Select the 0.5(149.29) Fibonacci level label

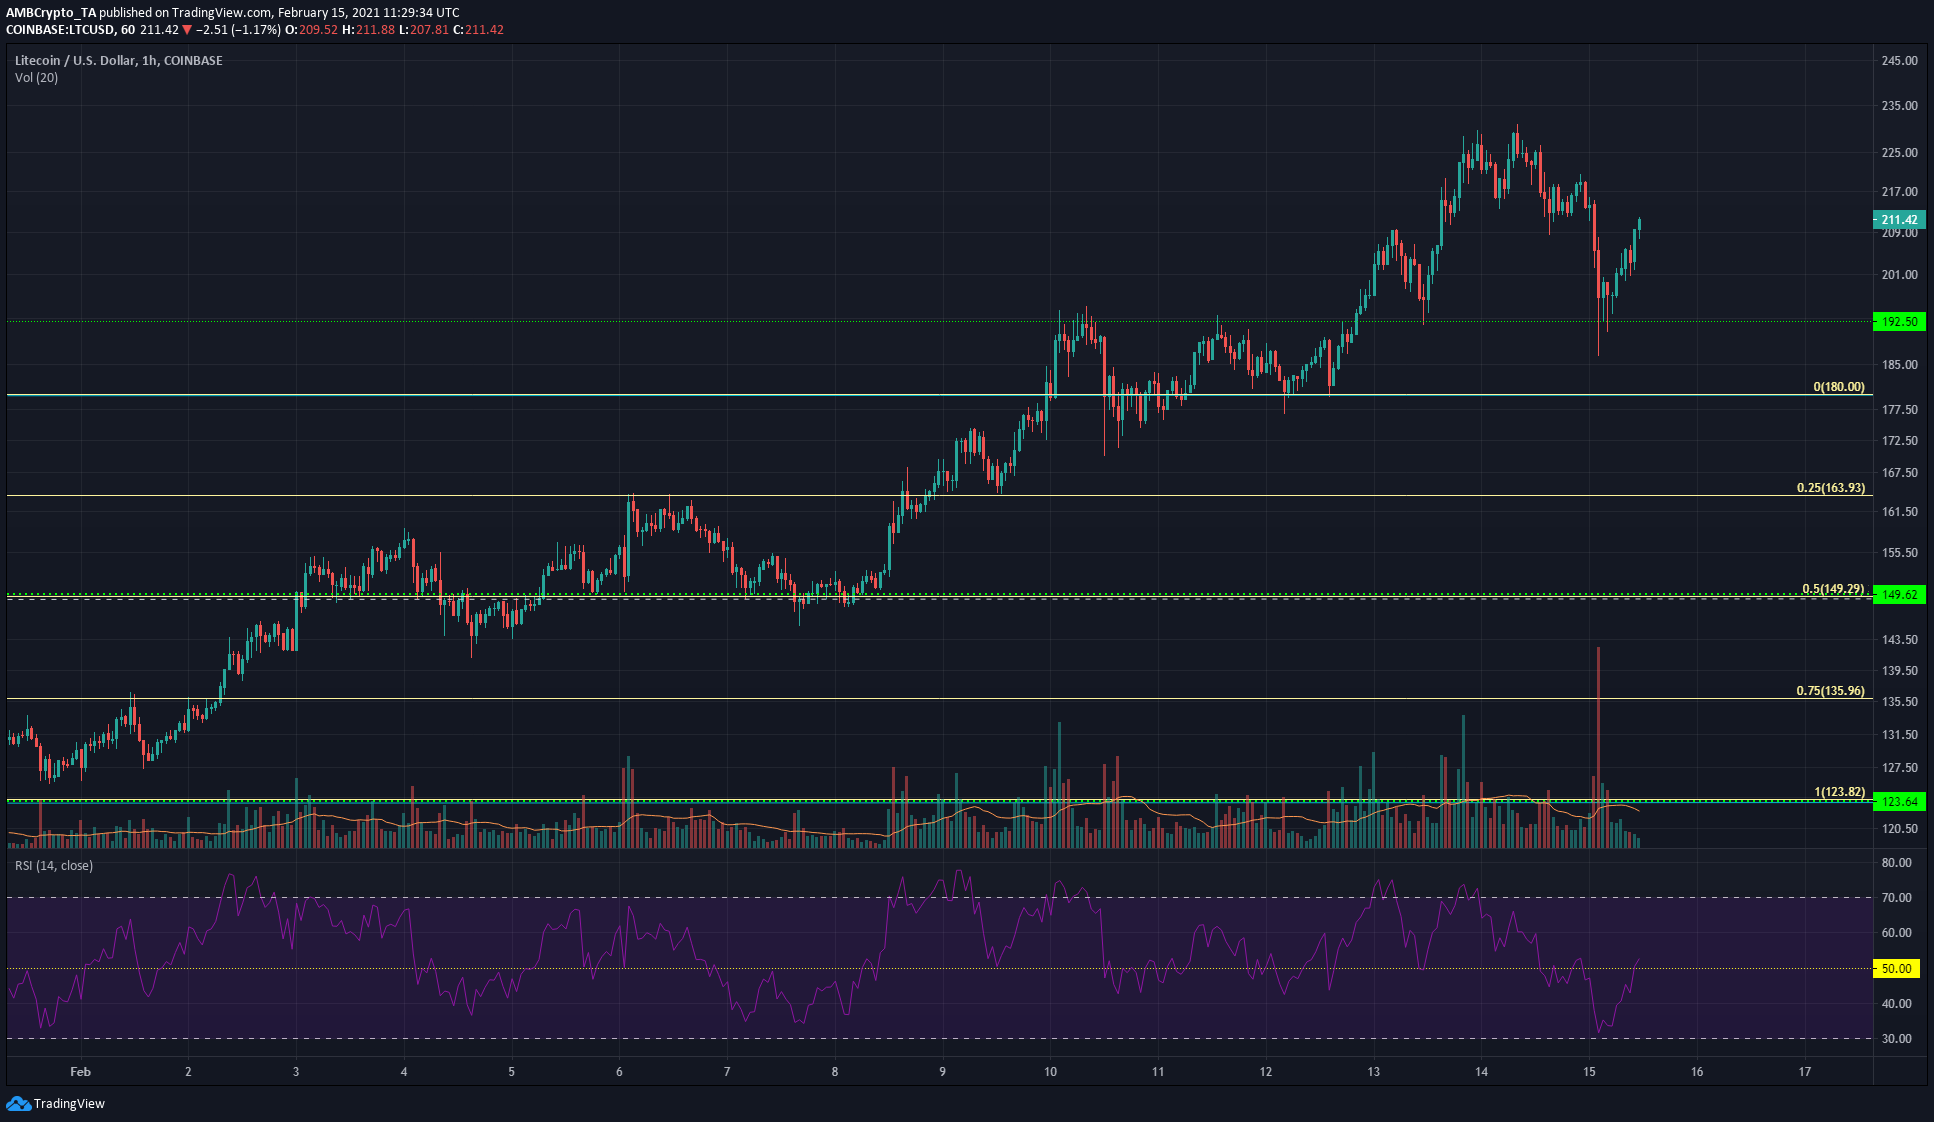pos(1833,589)
